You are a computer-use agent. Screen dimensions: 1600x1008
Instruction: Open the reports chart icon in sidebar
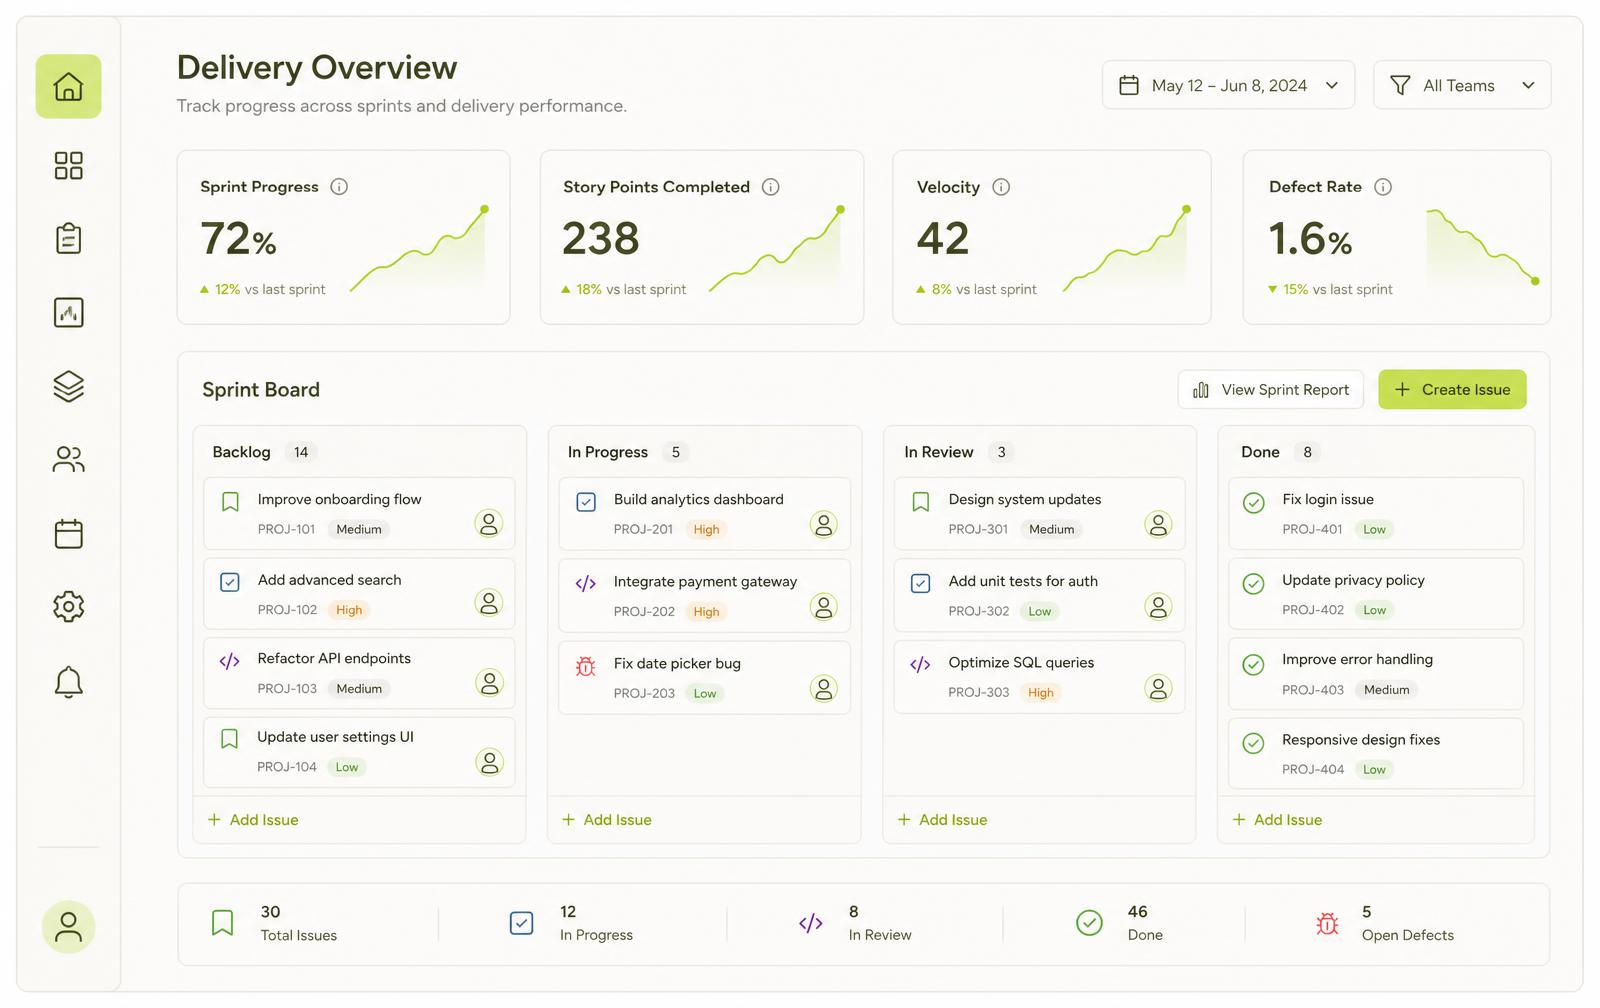tap(68, 312)
